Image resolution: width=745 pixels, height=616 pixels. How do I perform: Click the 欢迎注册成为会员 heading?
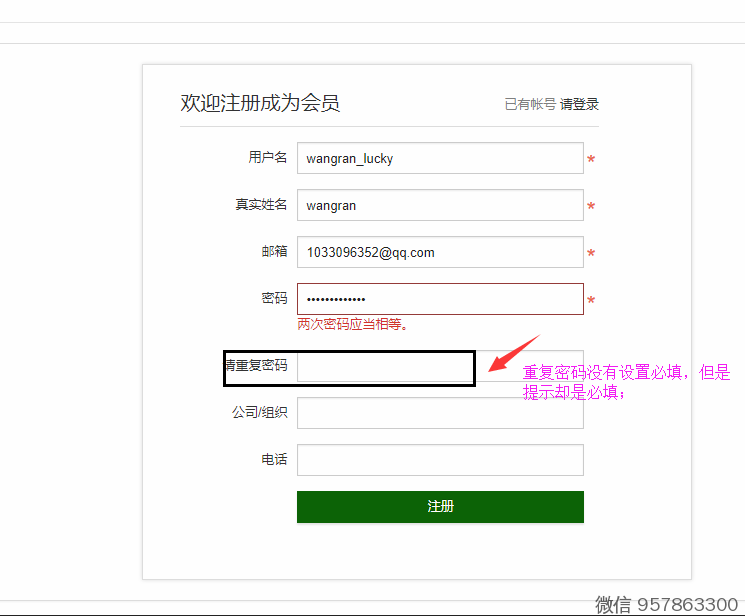[x=260, y=103]
